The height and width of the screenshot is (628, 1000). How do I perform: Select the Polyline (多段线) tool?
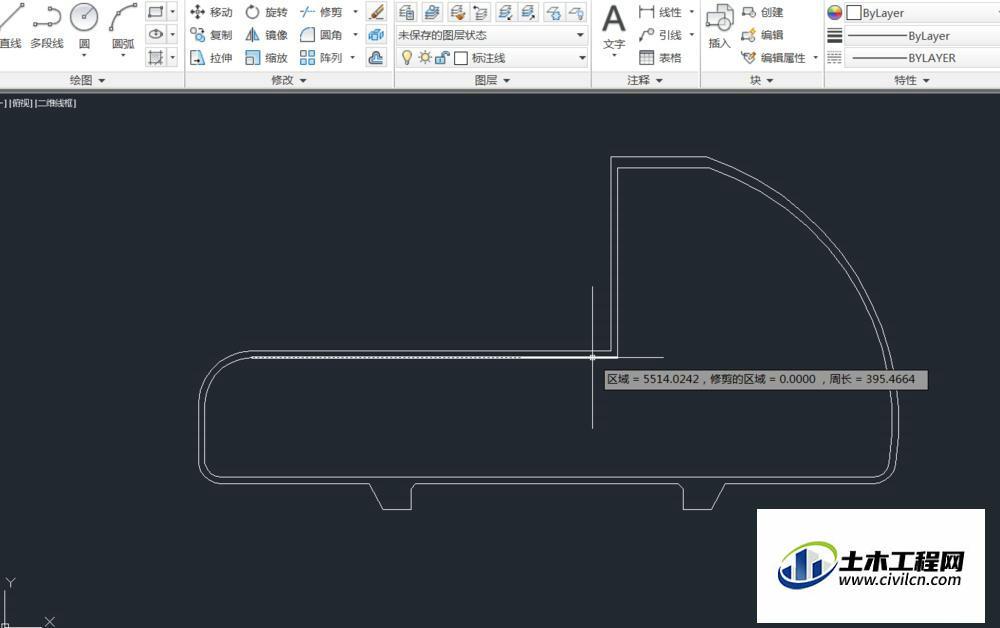47,26
